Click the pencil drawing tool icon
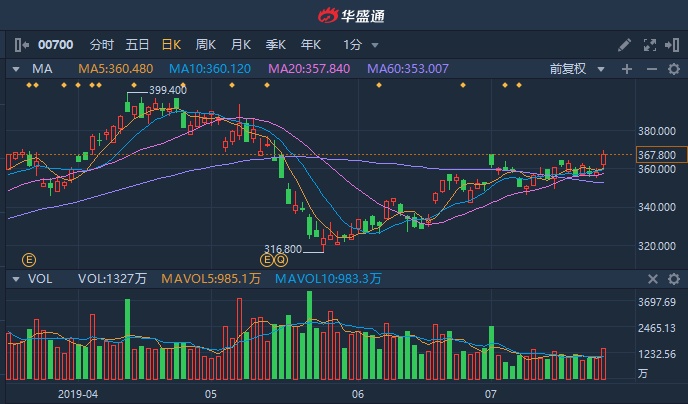 click(x=625, y=45)
